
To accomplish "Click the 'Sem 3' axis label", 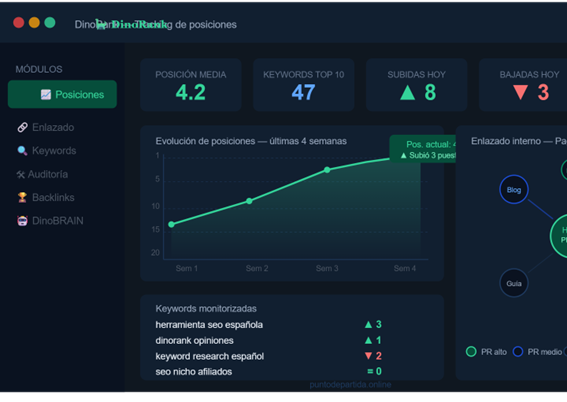I will (327, 269).
